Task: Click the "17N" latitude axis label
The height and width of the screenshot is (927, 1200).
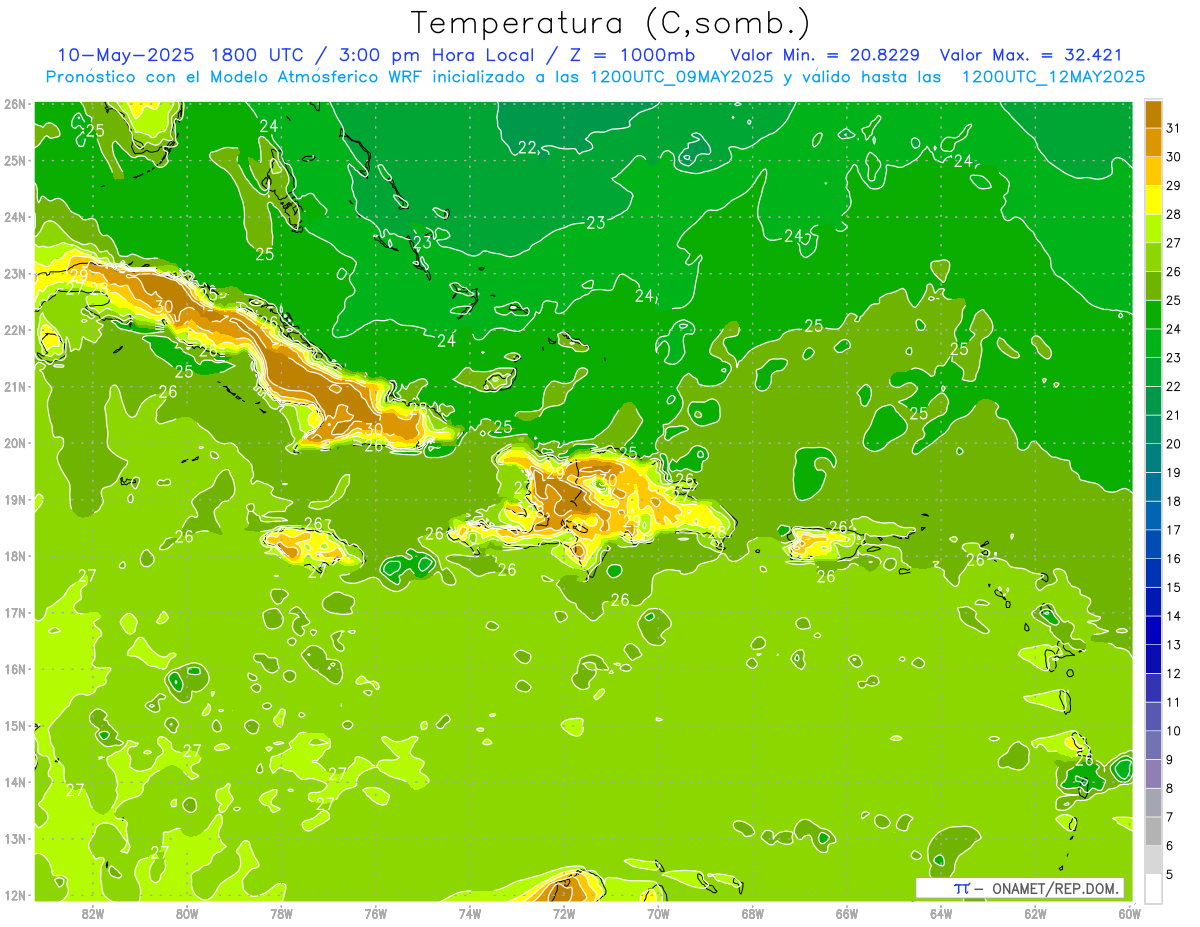Action: point(15,613)
